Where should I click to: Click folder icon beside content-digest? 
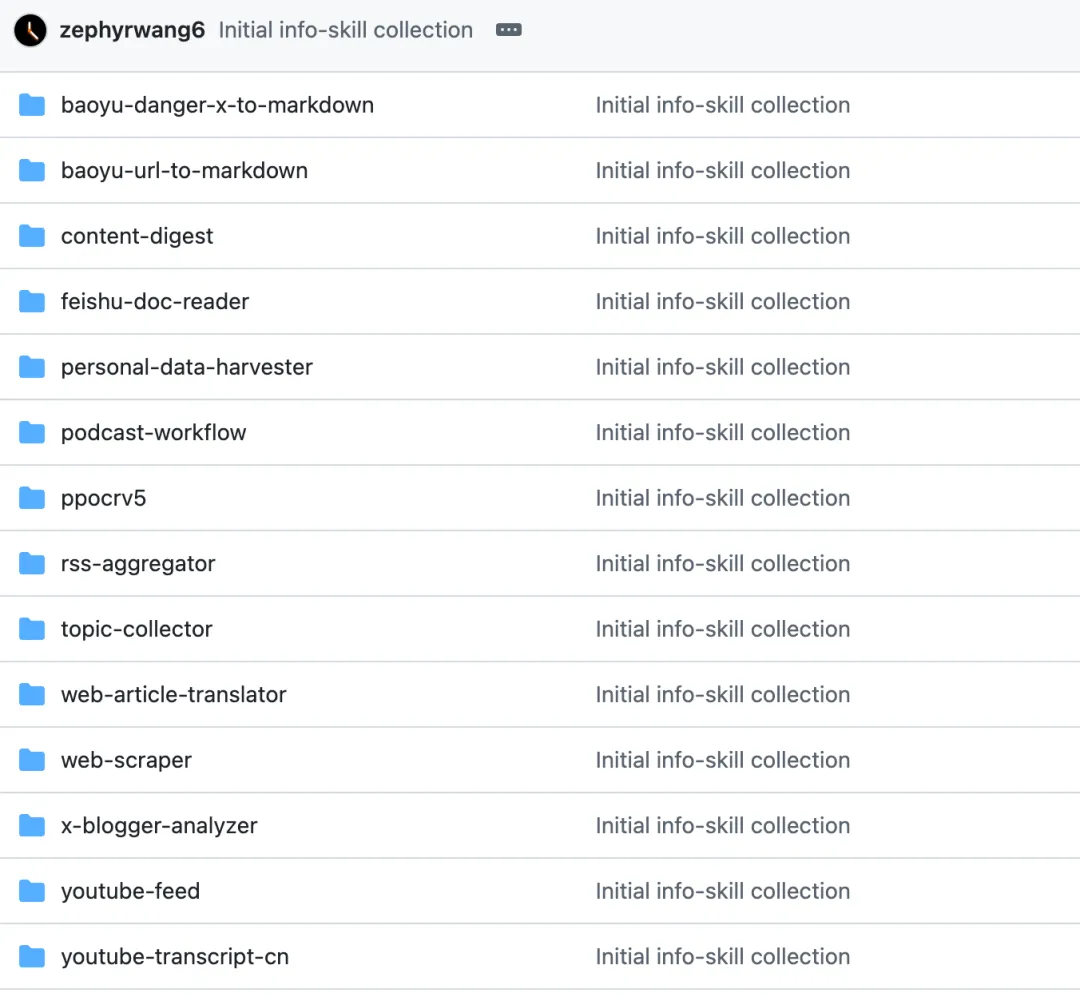click(x=32, y=236)
